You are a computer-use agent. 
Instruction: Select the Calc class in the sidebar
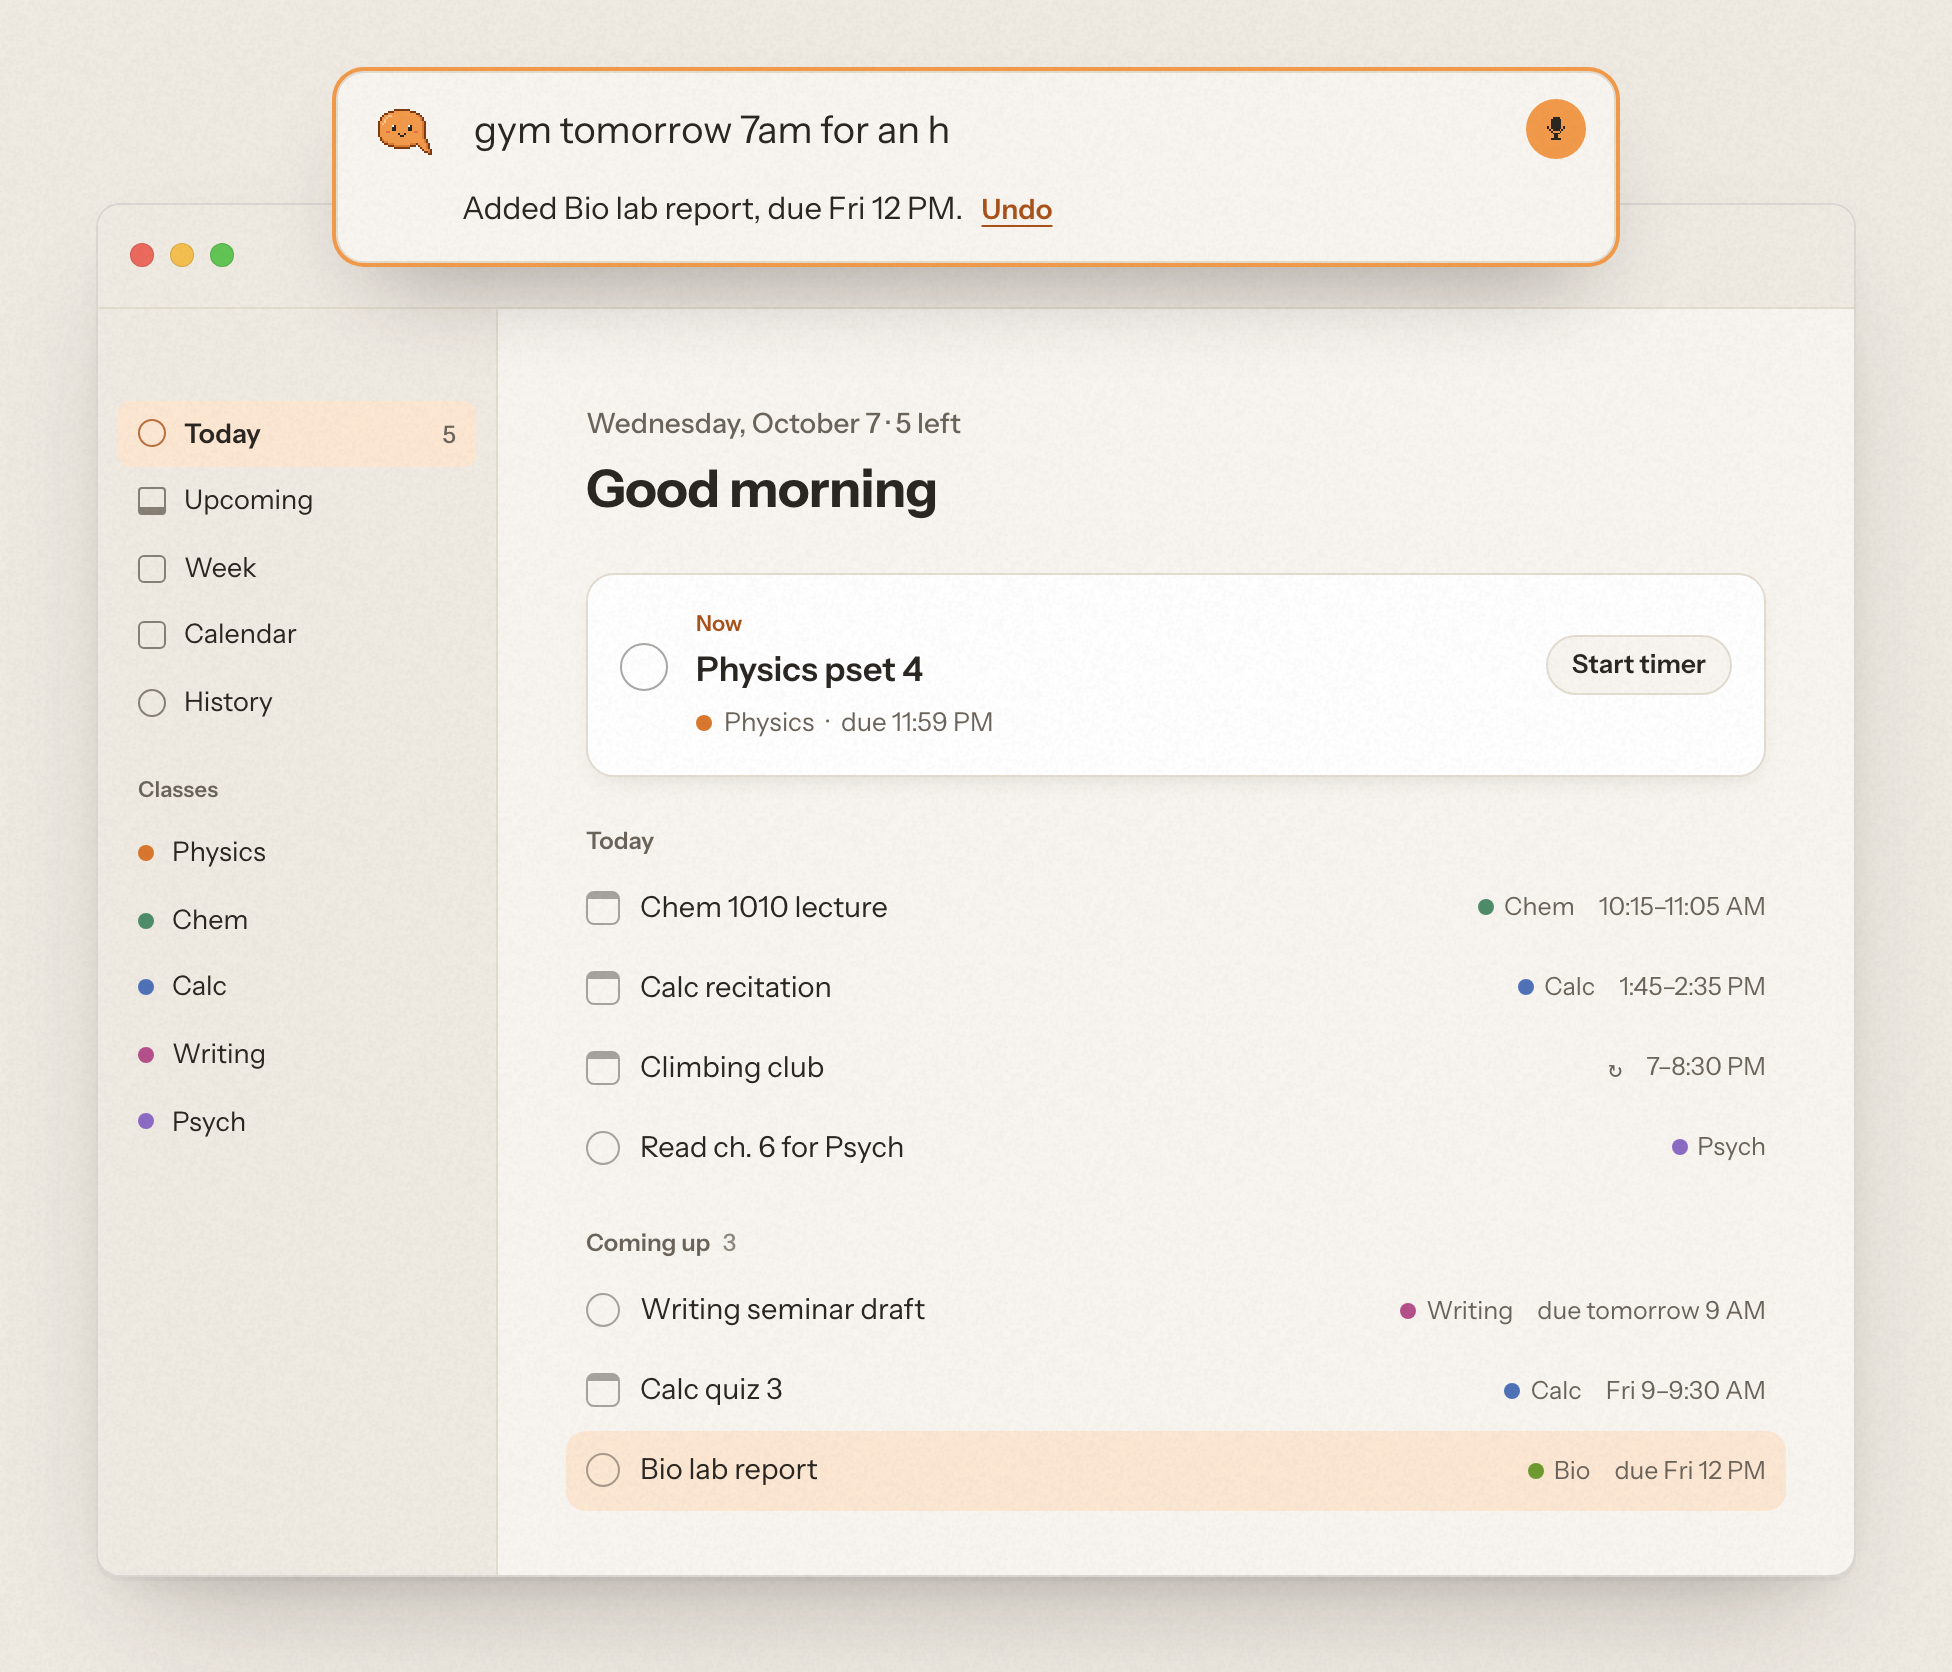(296, 986)
